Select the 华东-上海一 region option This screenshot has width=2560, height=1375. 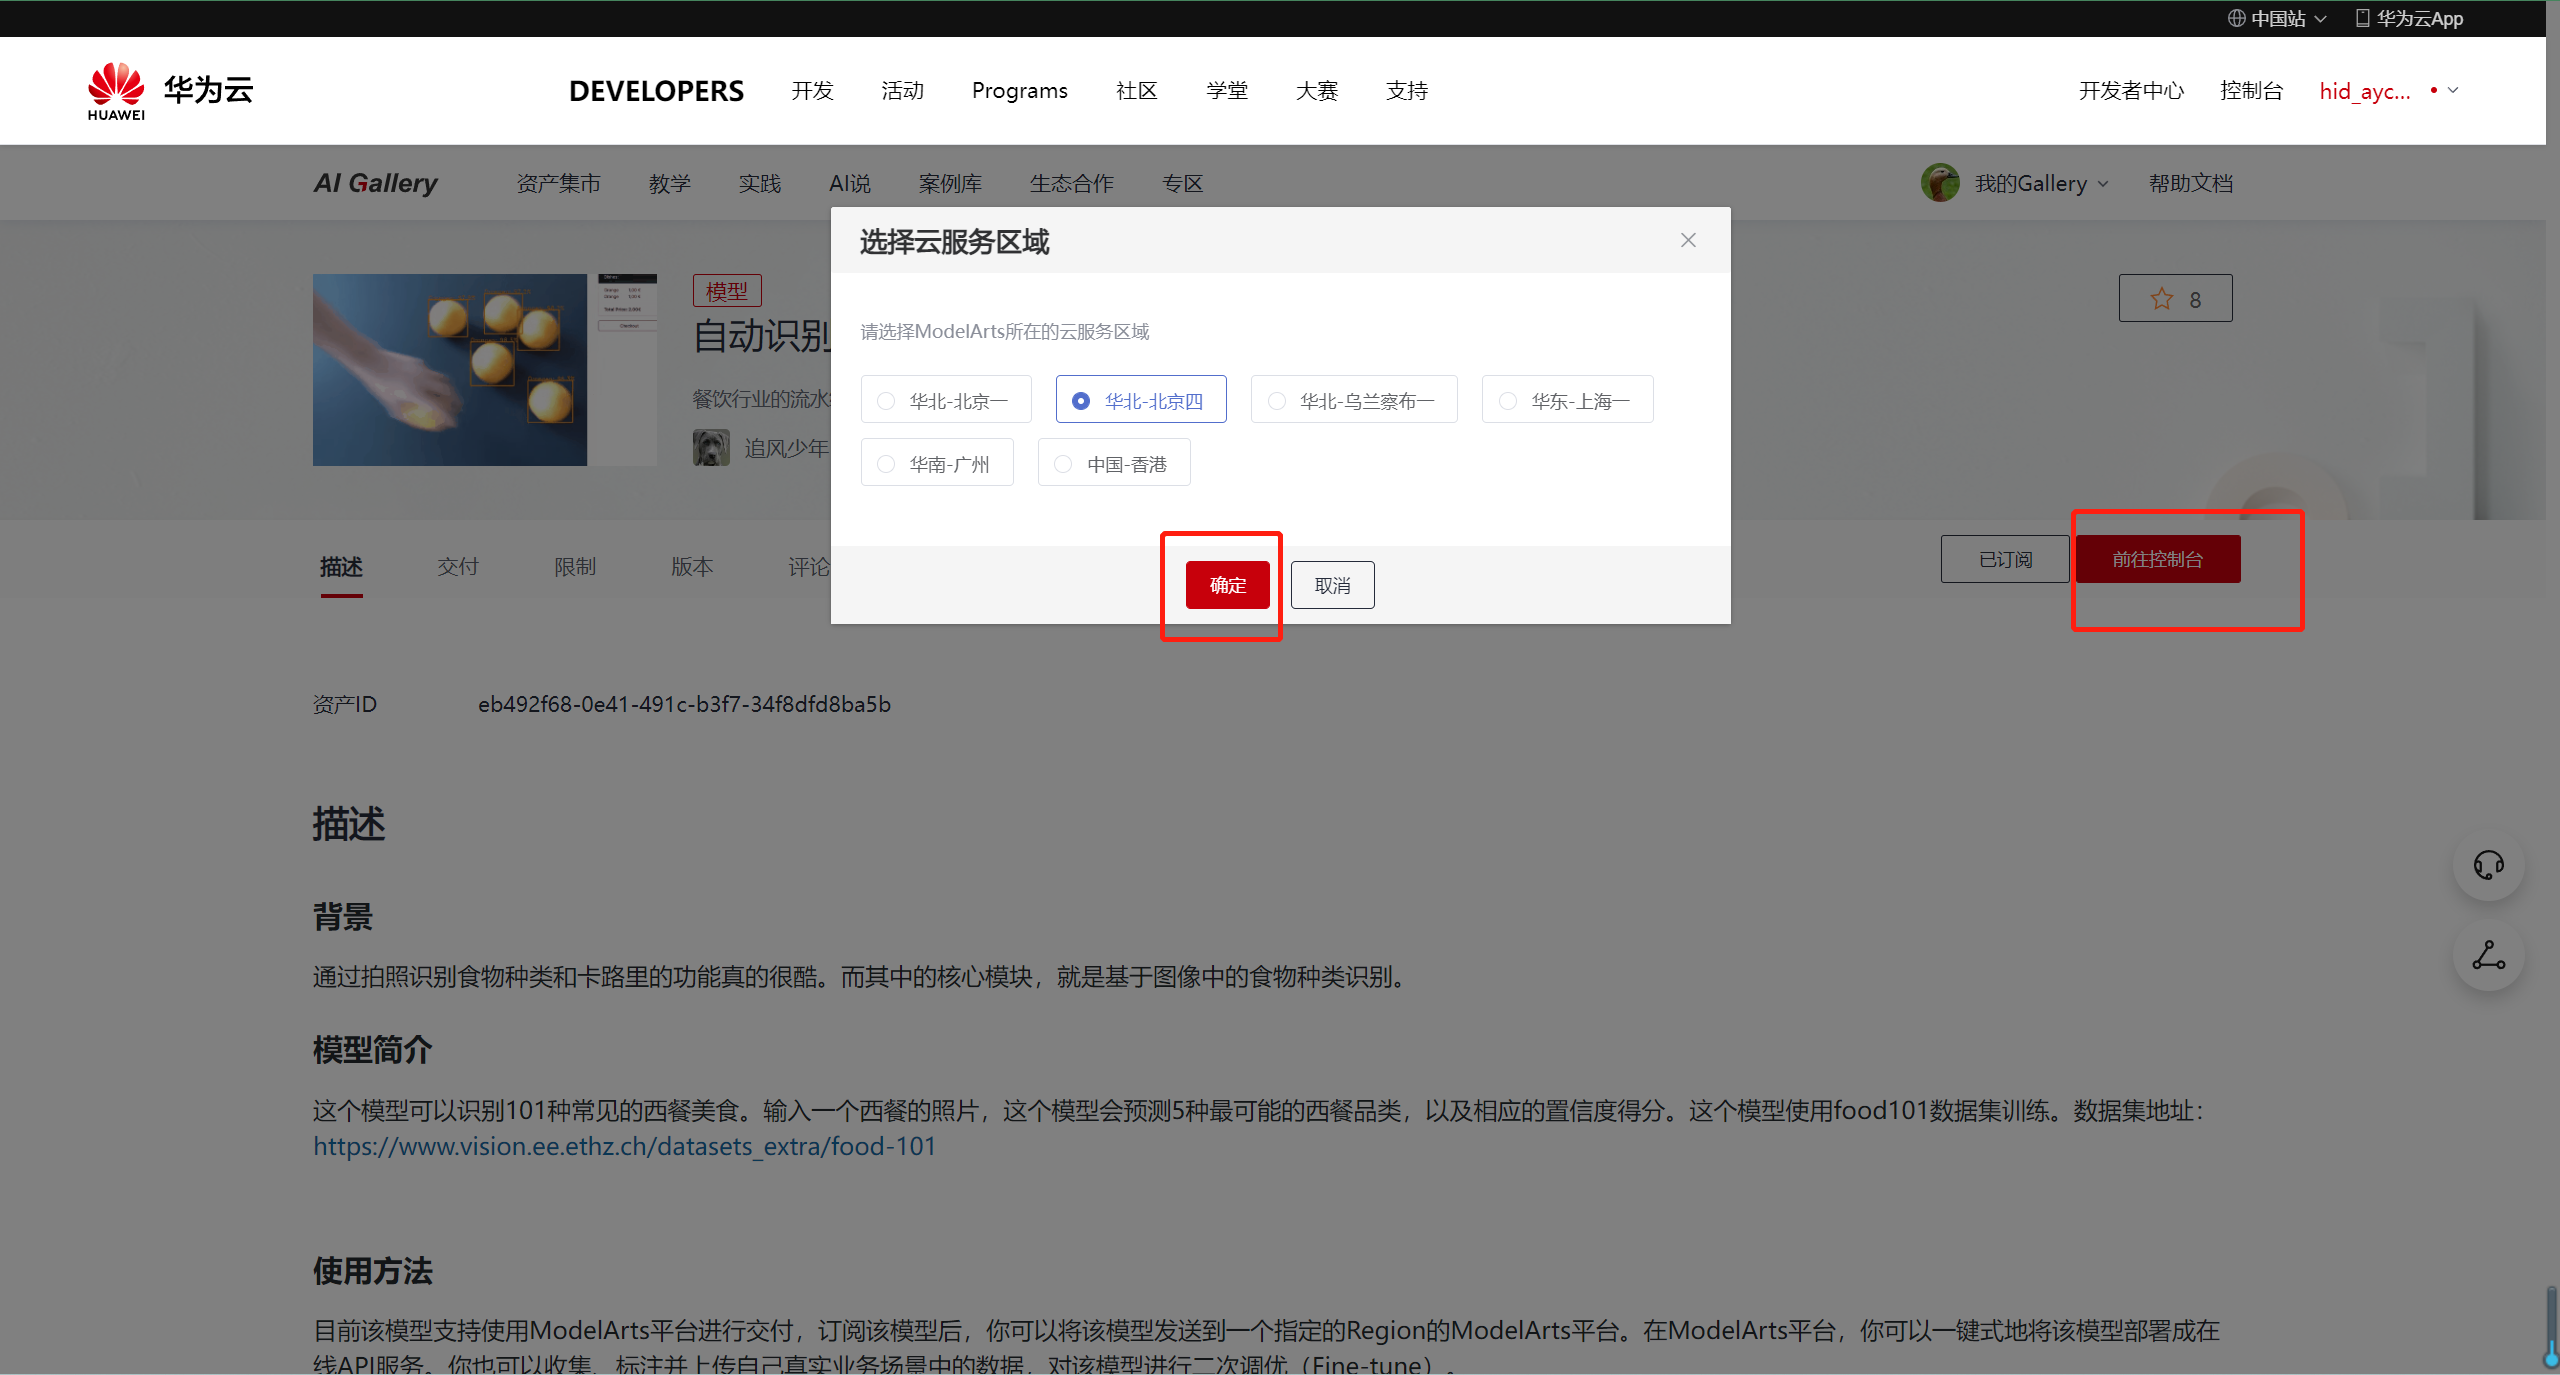(x=1567, y=400)
